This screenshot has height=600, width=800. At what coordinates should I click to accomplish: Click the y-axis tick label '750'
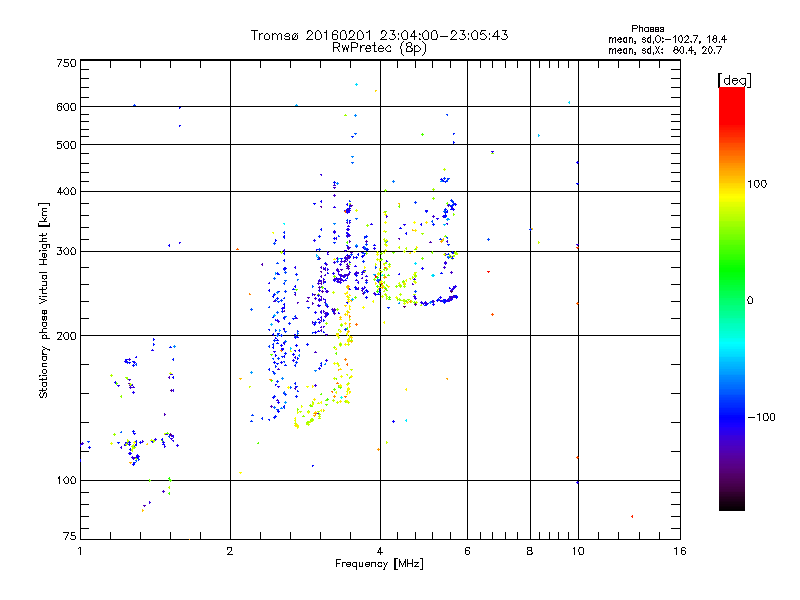[66, 63]
